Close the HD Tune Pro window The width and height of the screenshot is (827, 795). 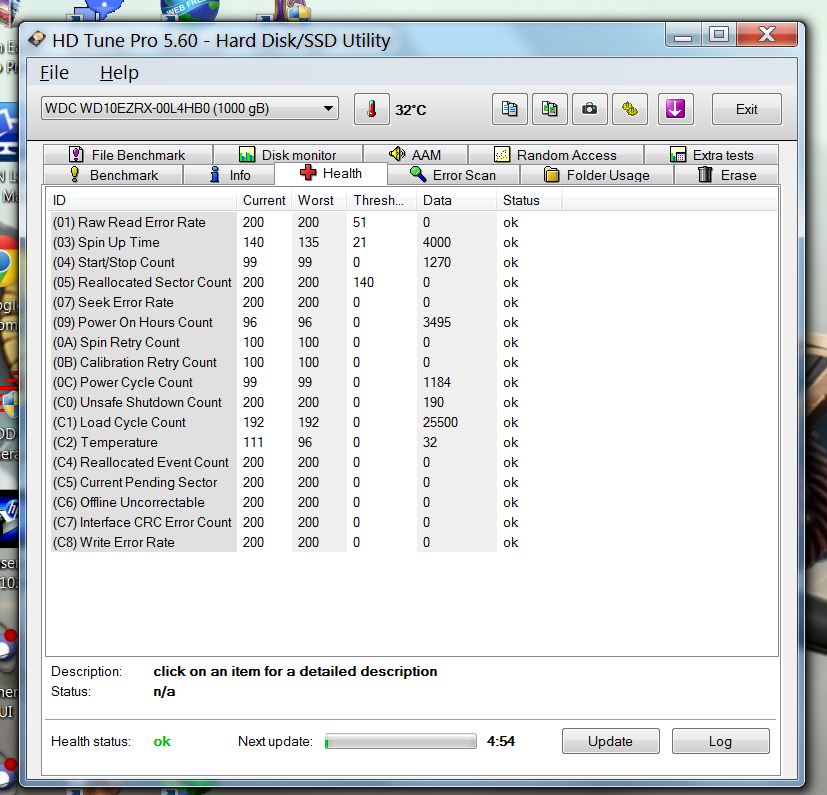[766, 35]
